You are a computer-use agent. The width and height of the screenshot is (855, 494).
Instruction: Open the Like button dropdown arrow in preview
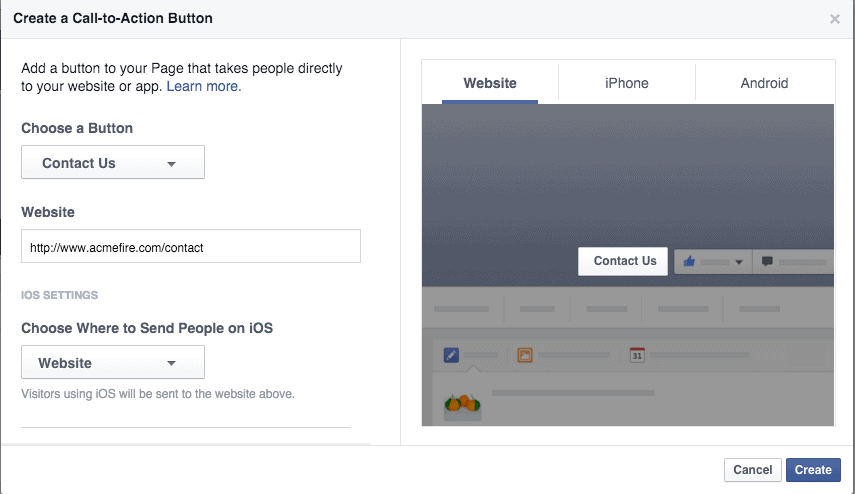(x=739, y=262)
